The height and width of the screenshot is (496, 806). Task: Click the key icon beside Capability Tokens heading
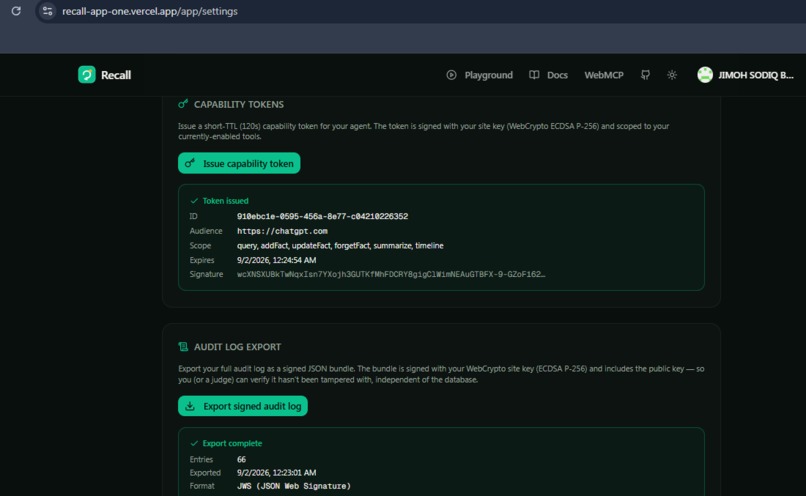pos(183,104)
